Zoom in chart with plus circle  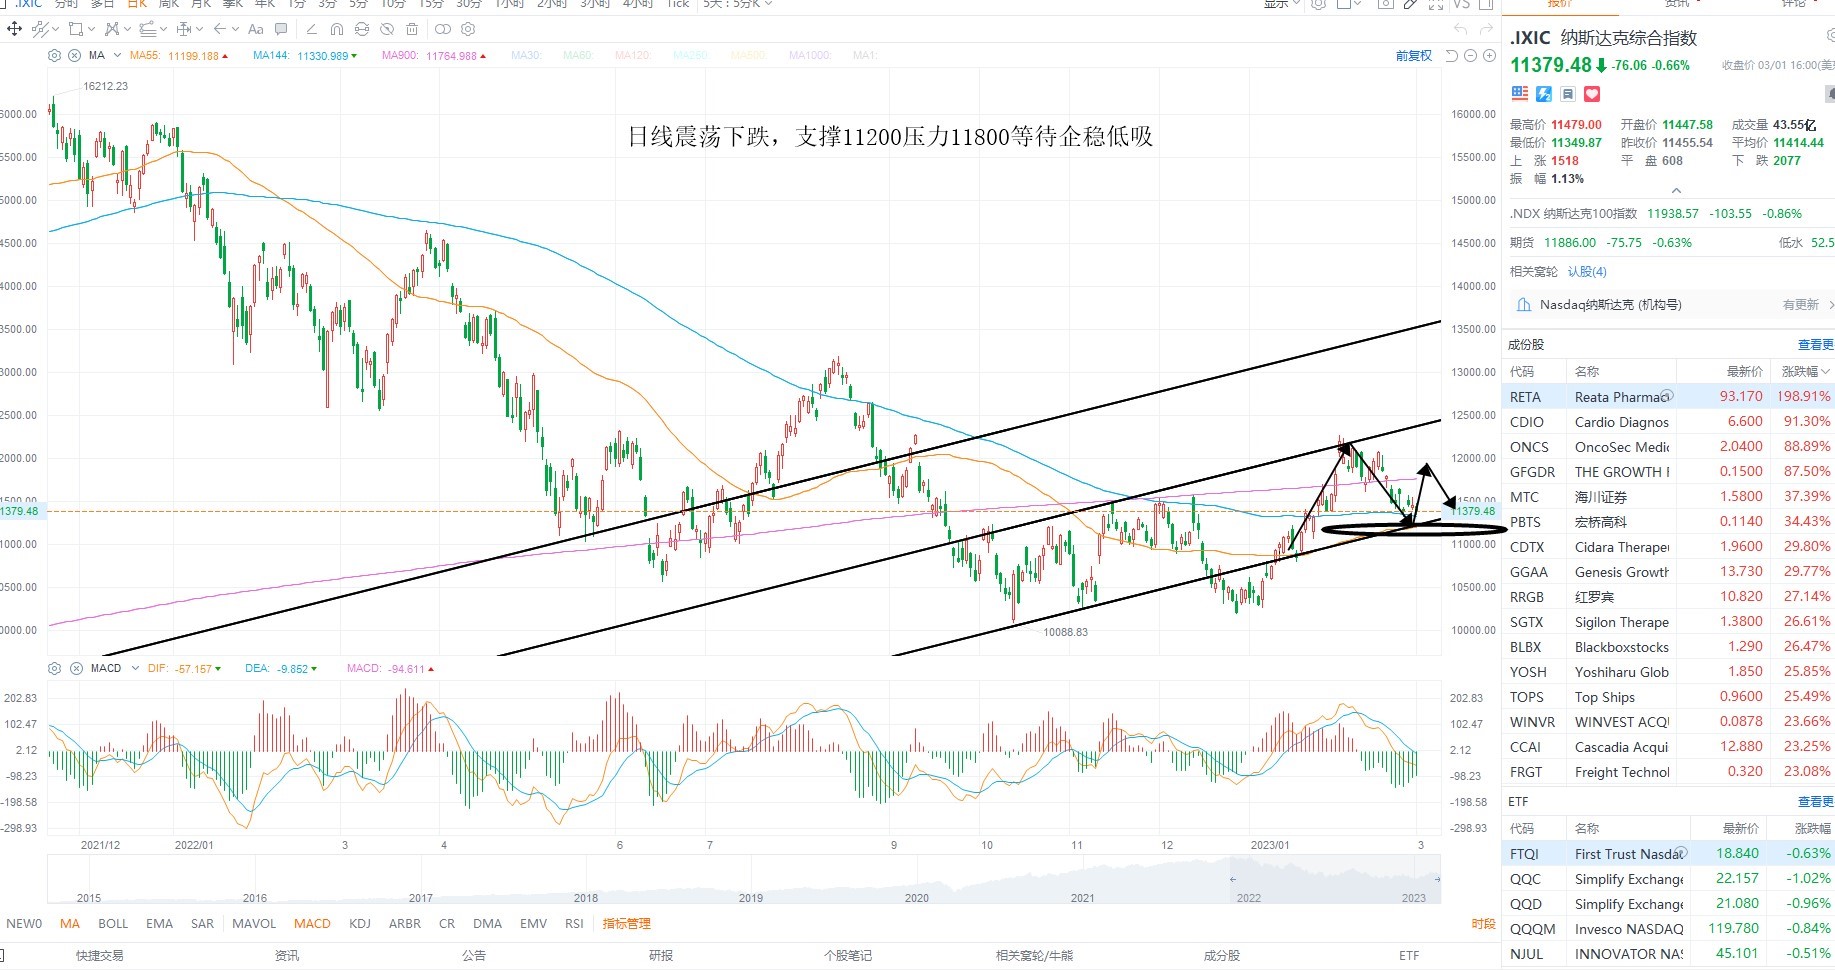[x=1490, y=56]
